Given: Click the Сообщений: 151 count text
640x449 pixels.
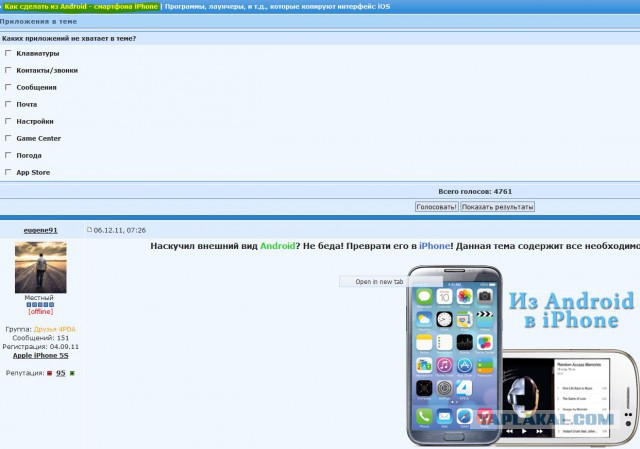Looking at the screenshot, I should (x=40, y=338).
